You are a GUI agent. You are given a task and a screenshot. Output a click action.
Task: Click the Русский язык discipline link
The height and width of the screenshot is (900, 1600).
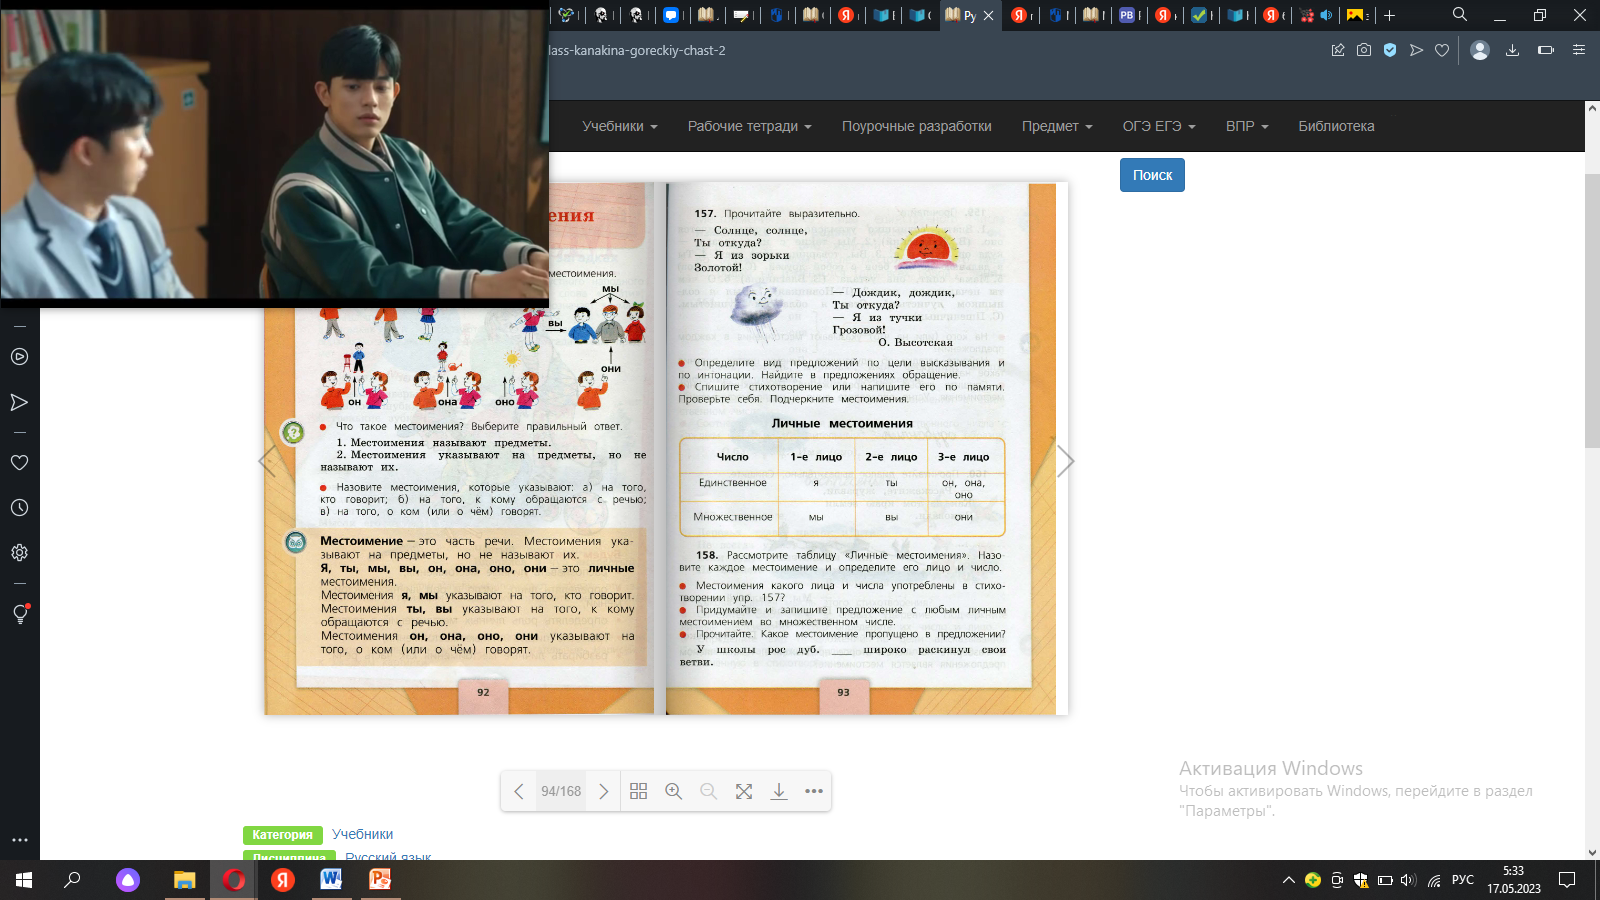pos(388,857)
